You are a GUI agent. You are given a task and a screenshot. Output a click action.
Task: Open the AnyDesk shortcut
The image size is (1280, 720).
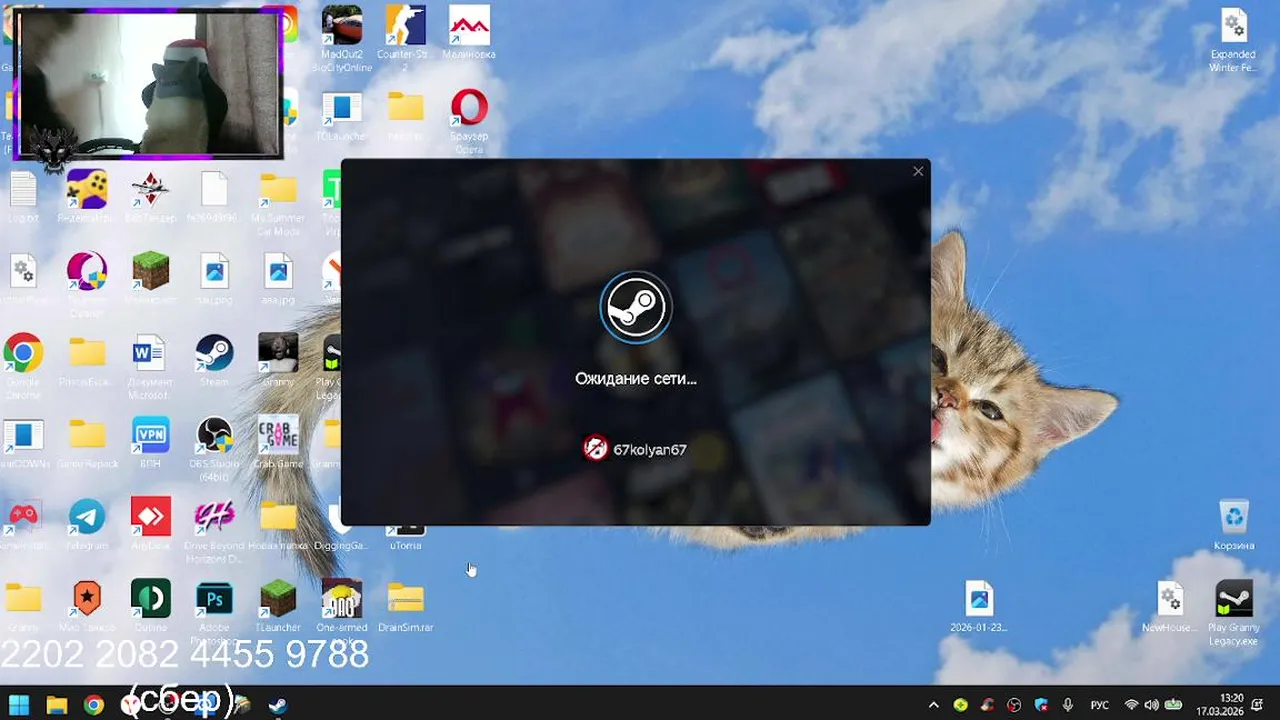(151, 524)
